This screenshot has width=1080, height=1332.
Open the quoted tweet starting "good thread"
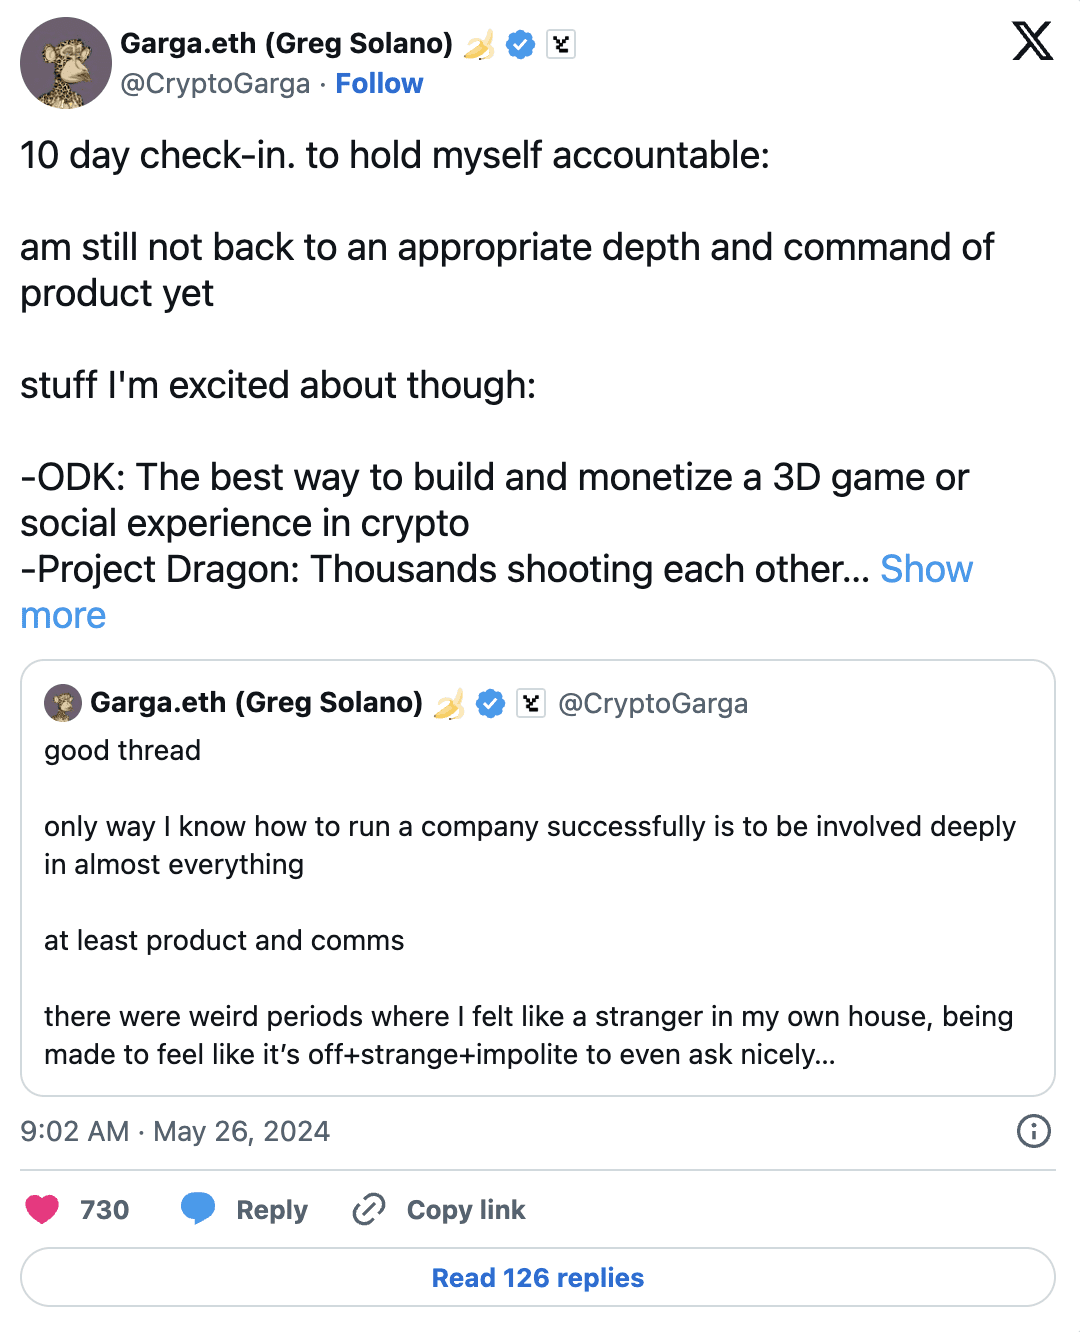pyautogui.click(x=538, y=900)
